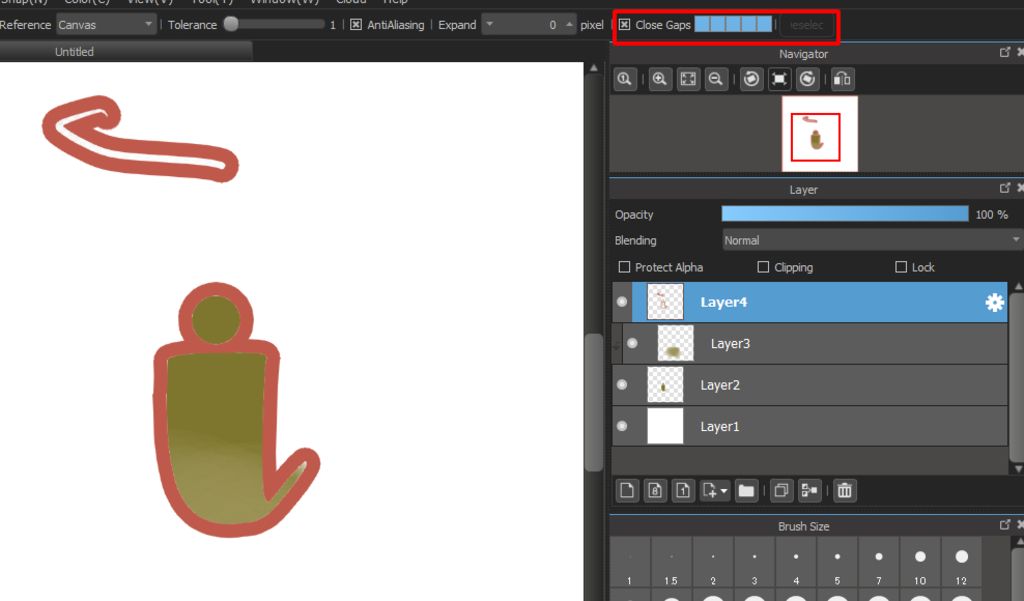The height and width of the screenshot is (601, 1024).
Task: Tick the layer Lock checkbox
Action: 901,267
